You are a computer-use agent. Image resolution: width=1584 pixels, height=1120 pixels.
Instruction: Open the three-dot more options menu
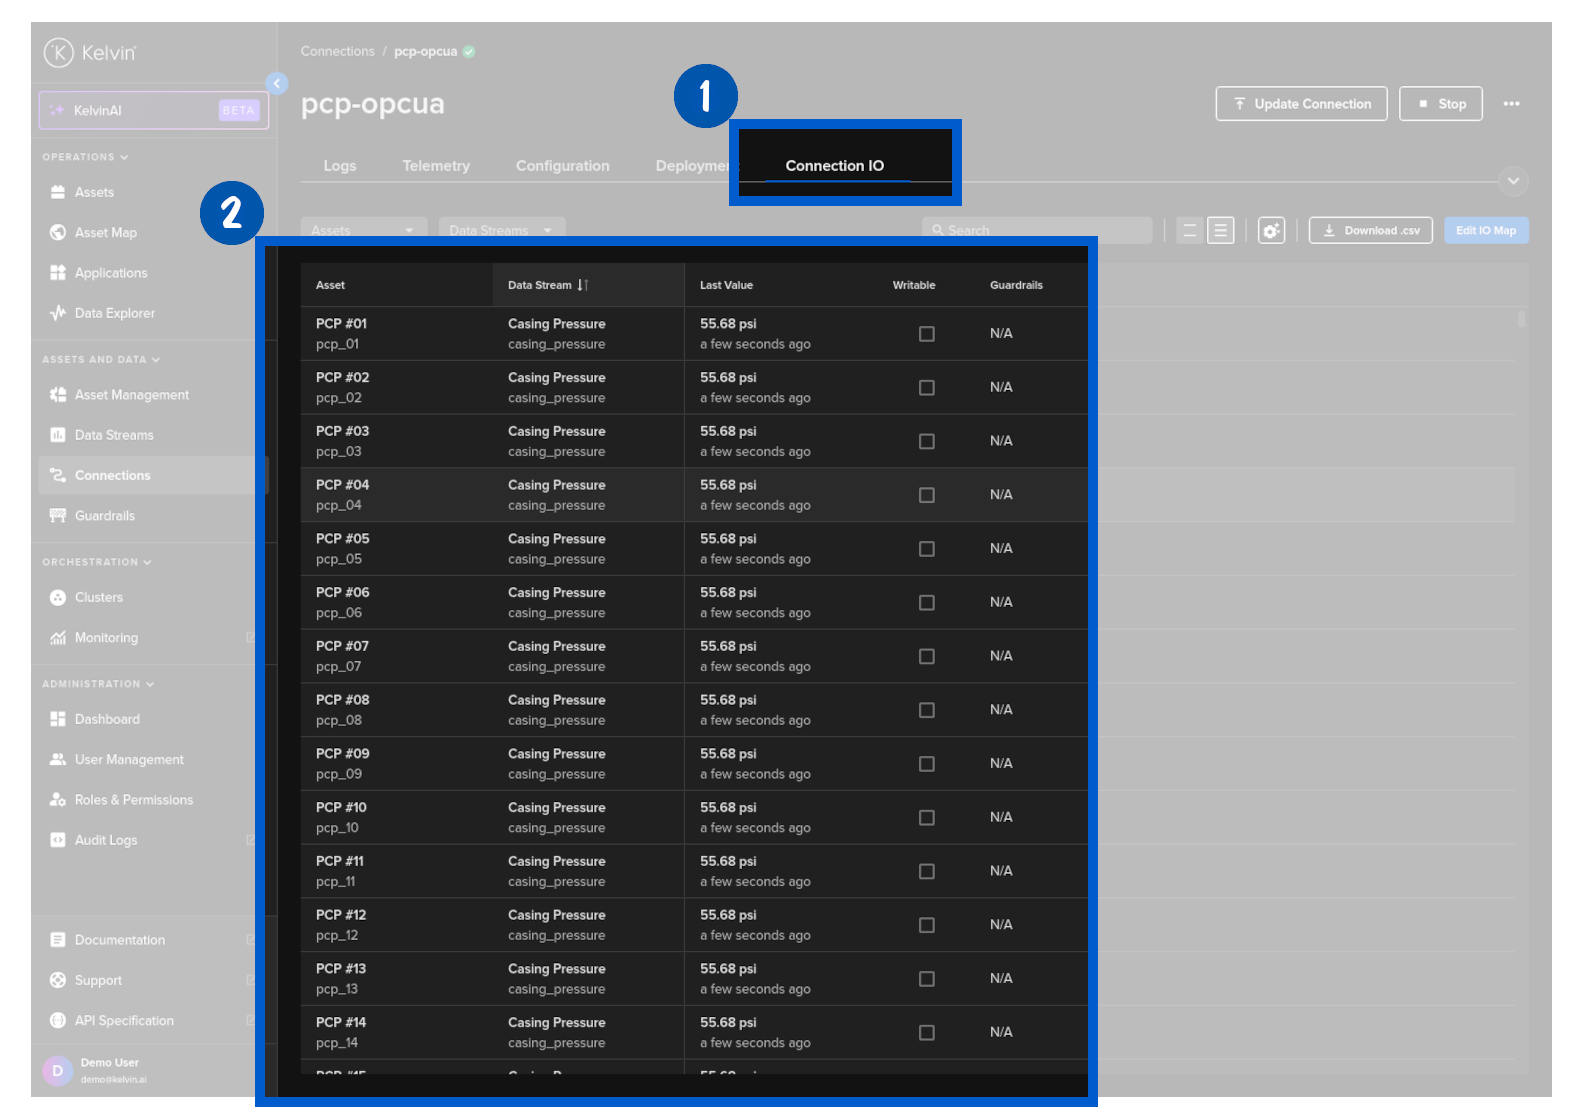[x=1511, y=104]
